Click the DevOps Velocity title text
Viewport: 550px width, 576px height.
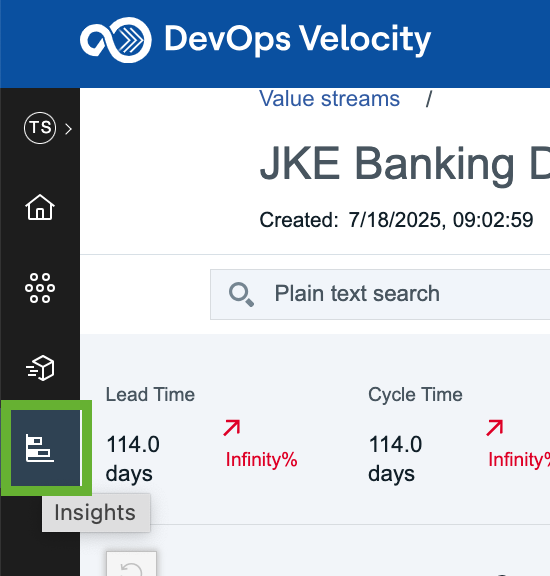(297, 40)
